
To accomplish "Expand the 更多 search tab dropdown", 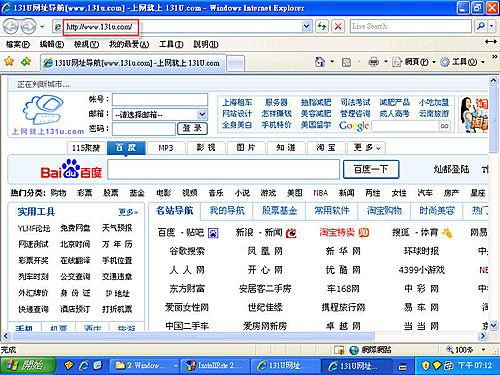I will [366, 148].
